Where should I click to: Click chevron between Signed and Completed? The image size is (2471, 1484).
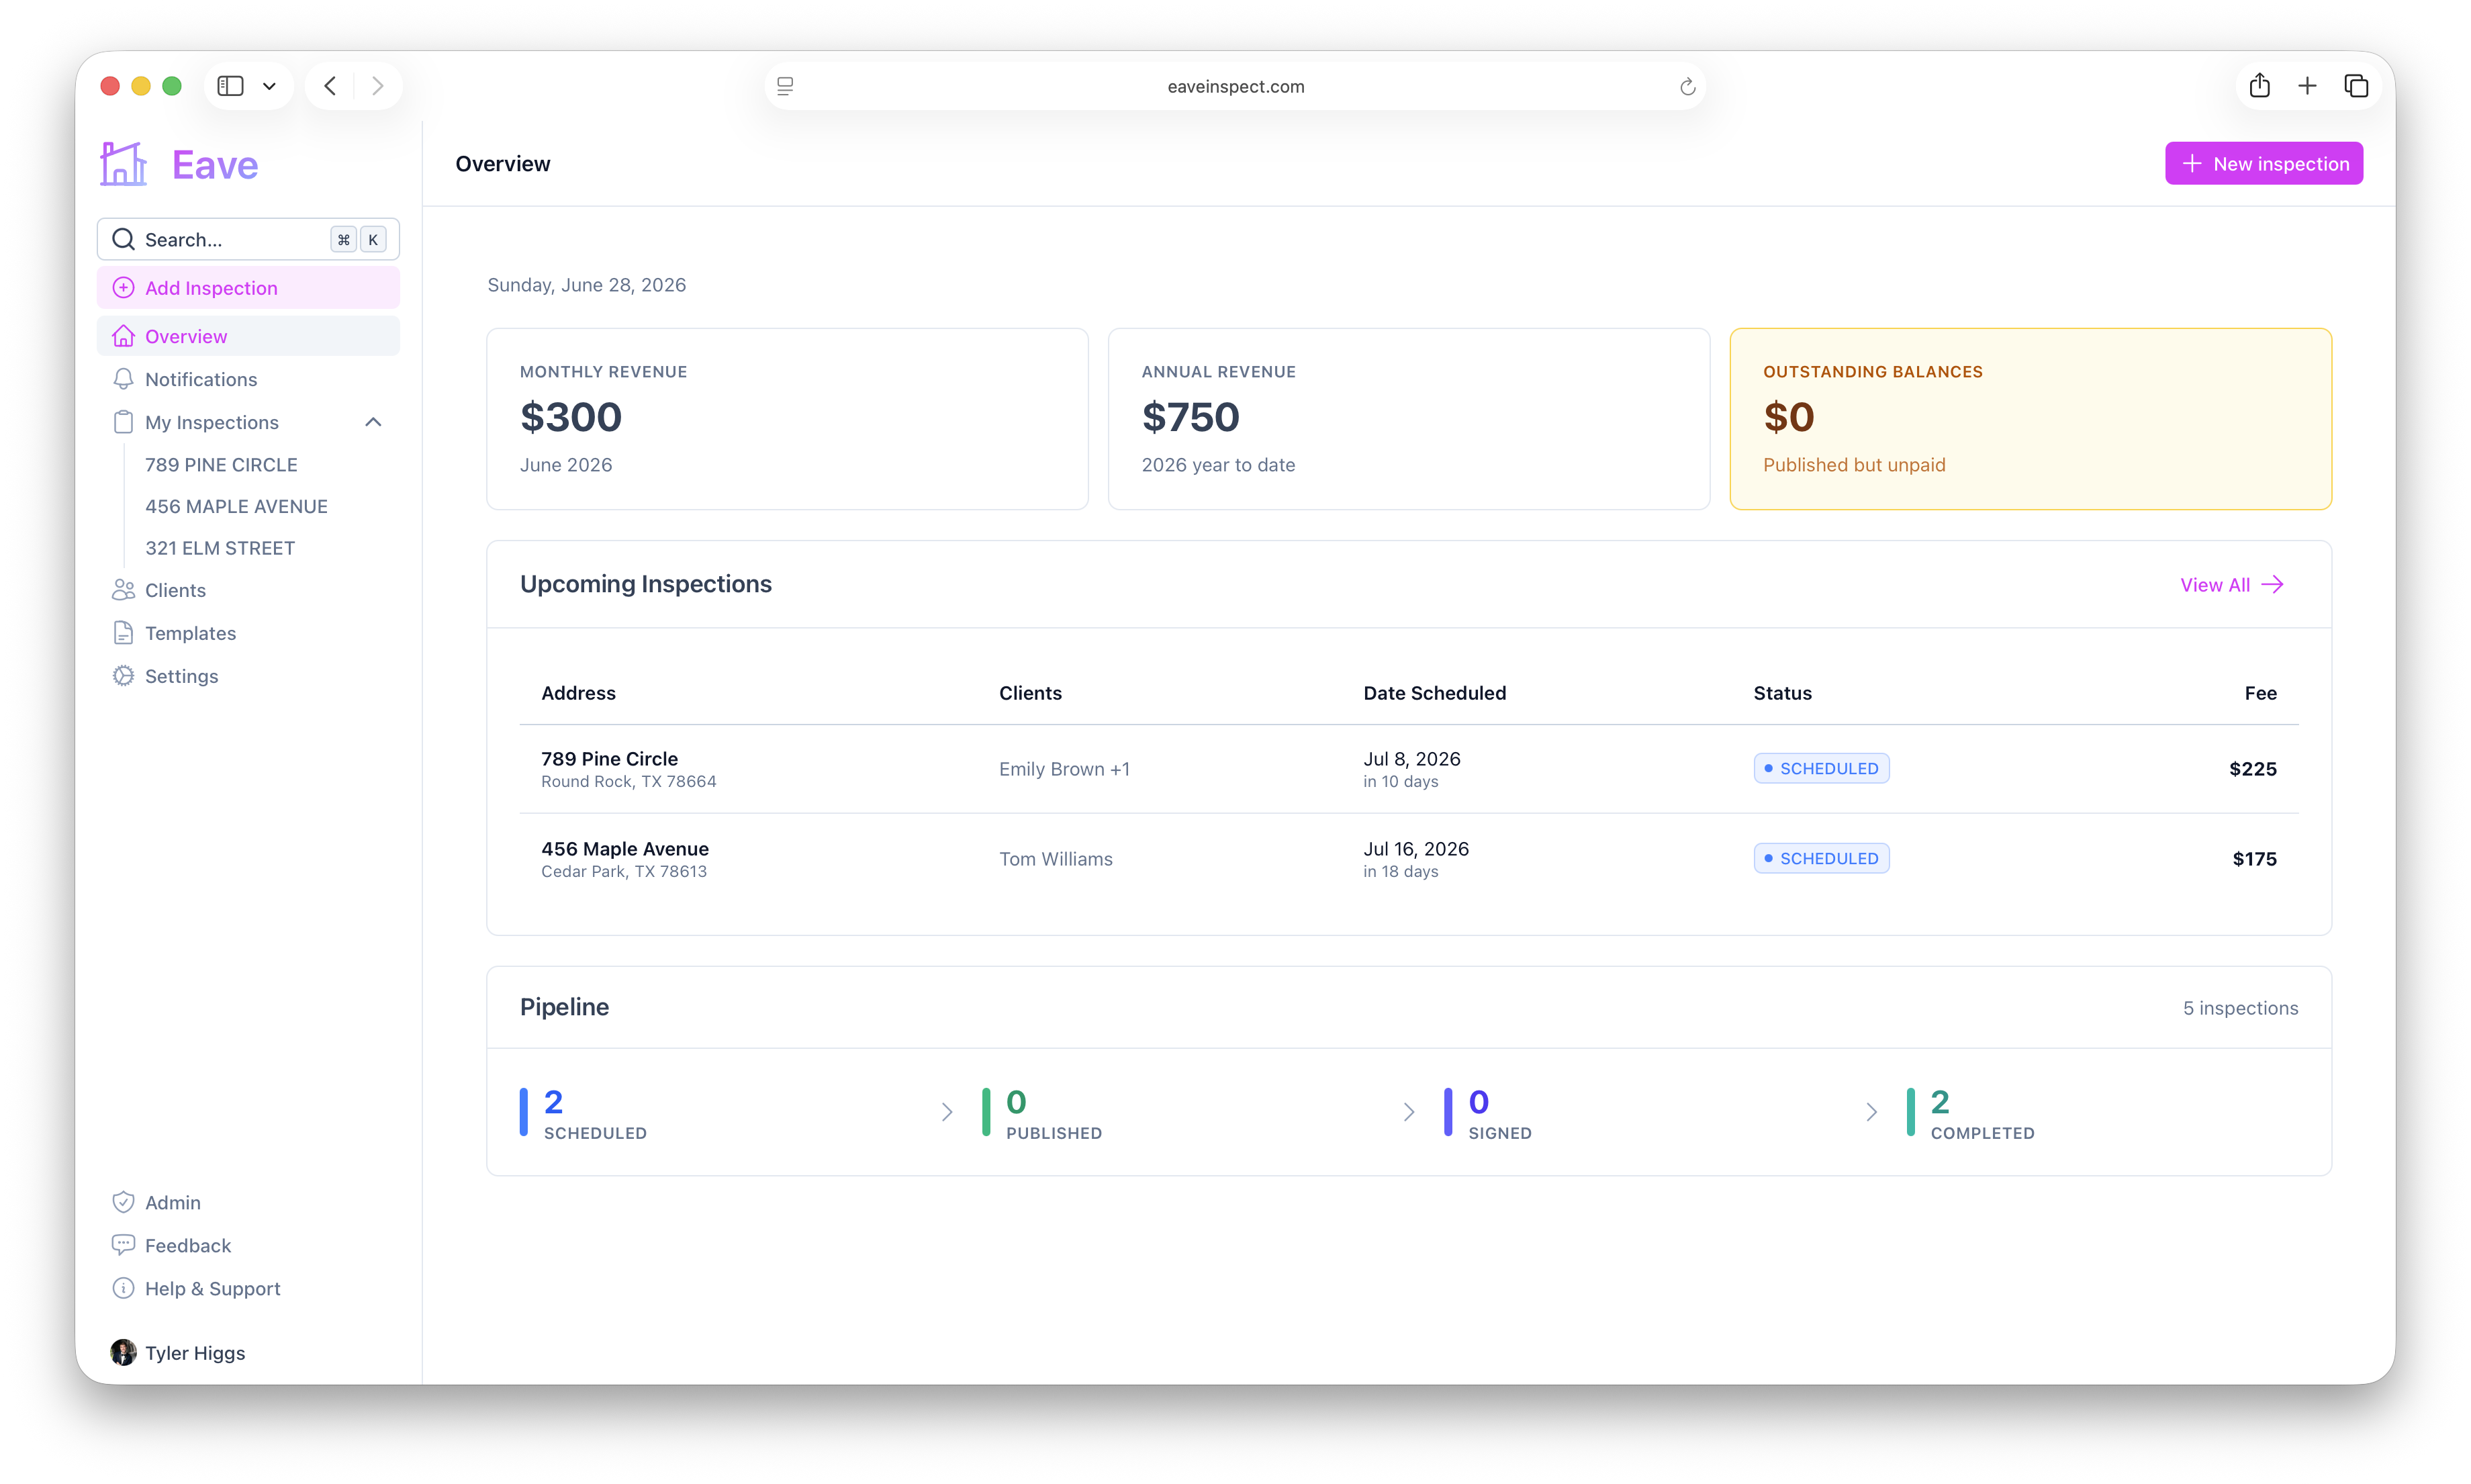pyautogui.click(x=1871, y=1112)
